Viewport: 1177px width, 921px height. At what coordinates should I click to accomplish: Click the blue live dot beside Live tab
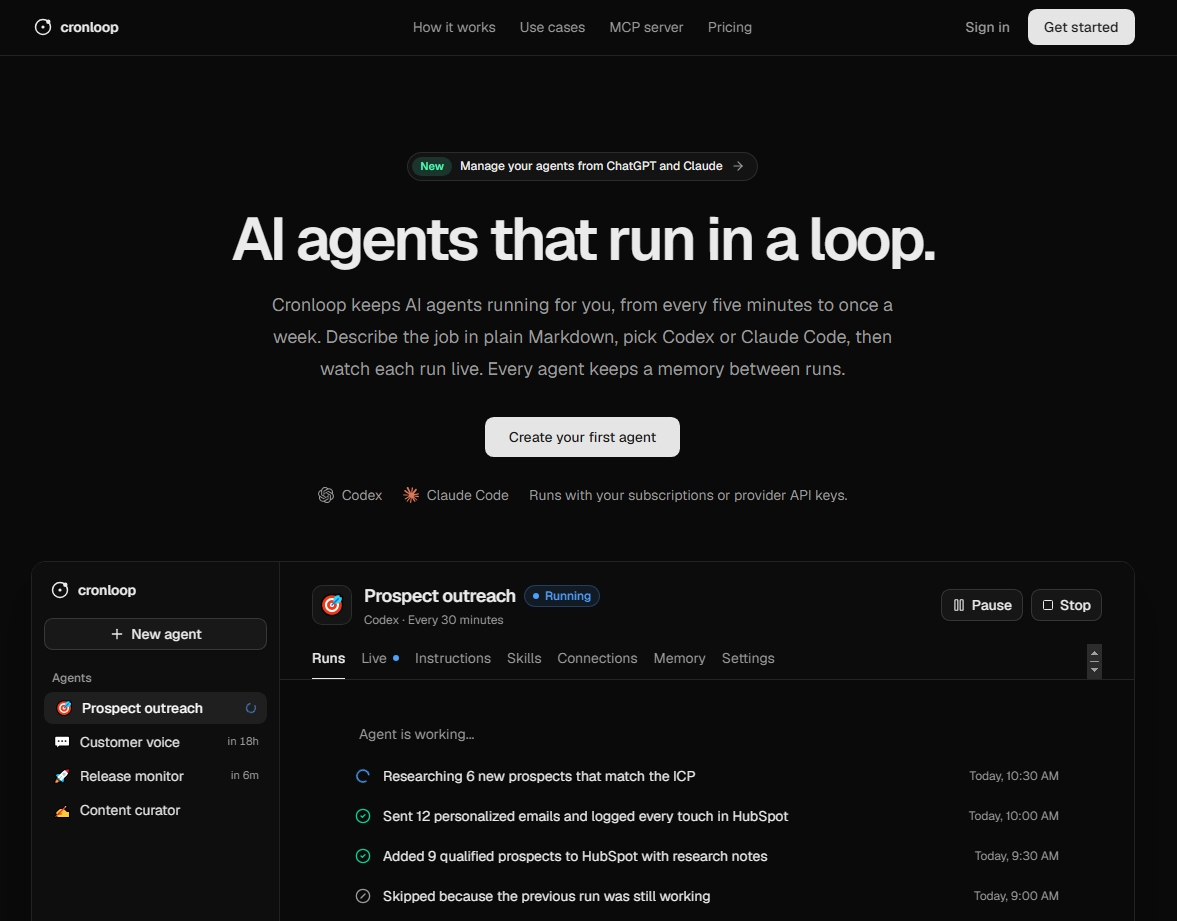pyautogui.click(x=396, y=658)
